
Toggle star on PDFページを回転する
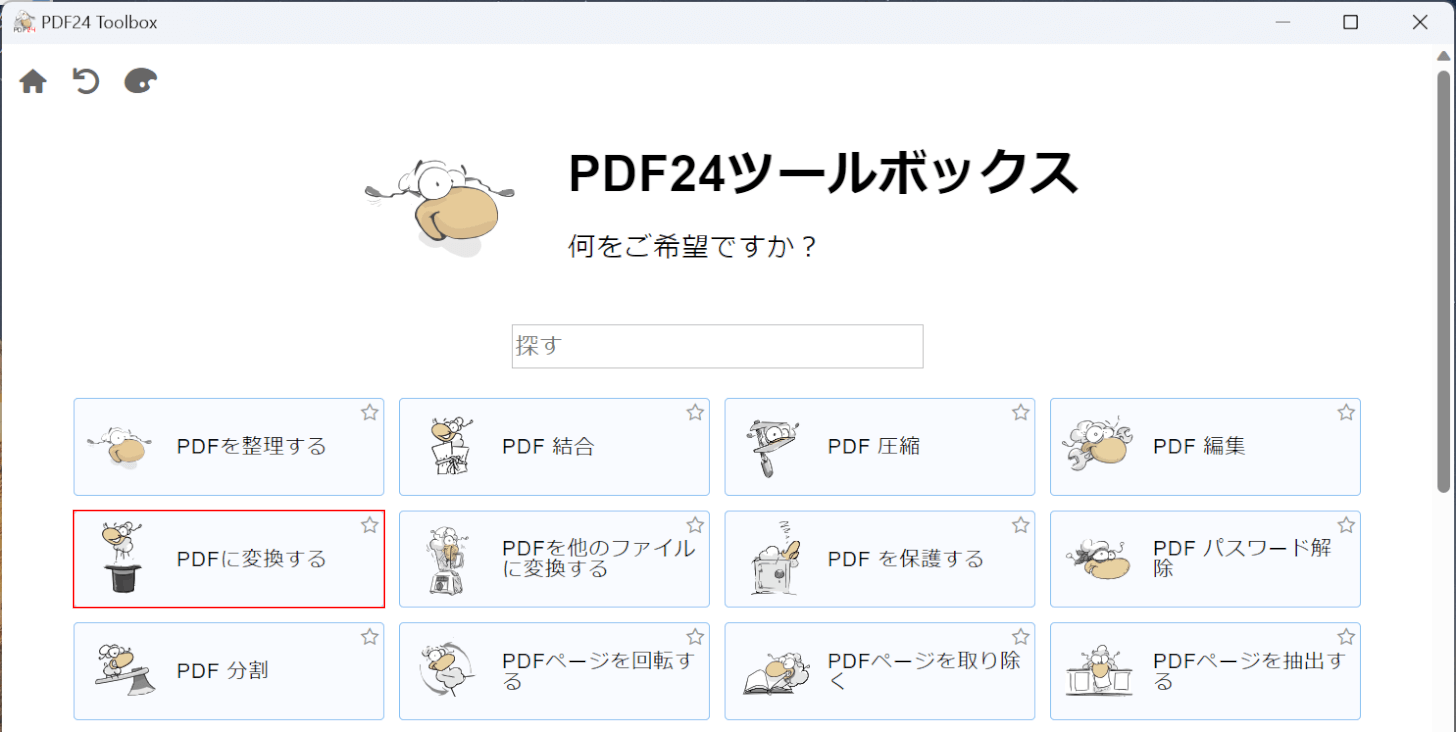pos(695,637)
